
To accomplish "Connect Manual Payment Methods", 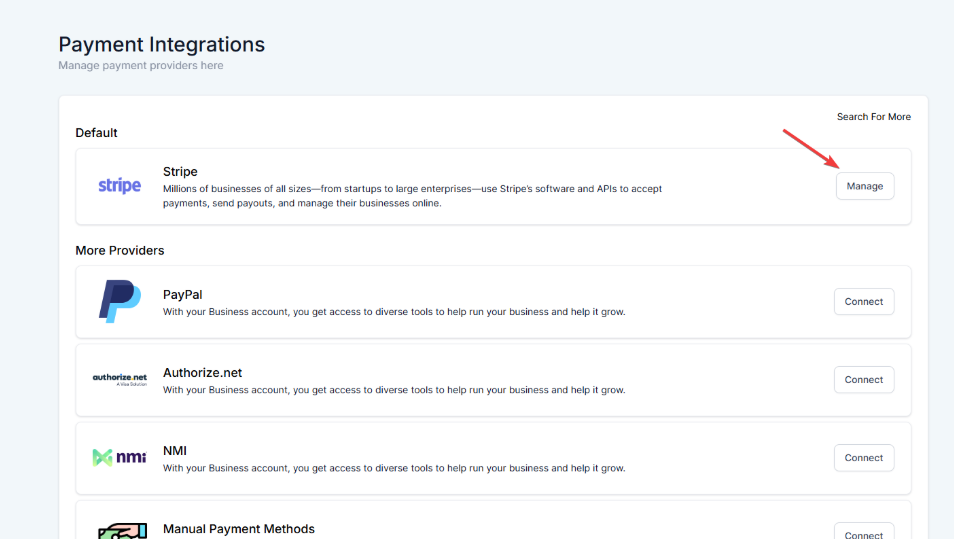I will point(863,533).
